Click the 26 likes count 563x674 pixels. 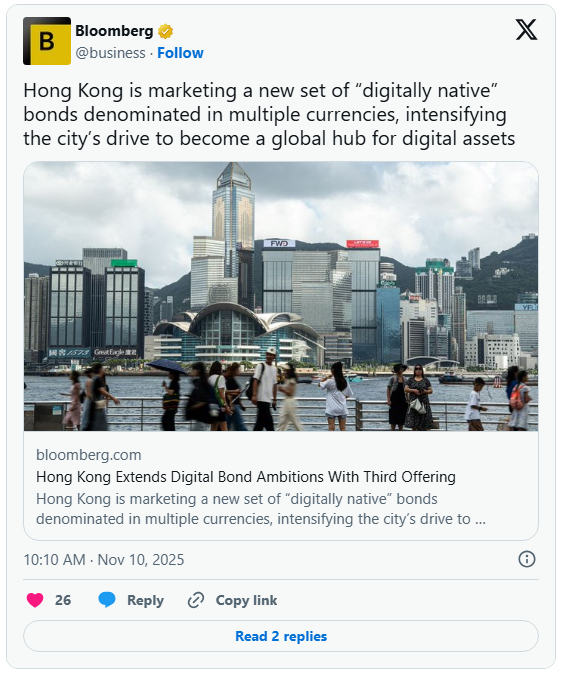63,600
